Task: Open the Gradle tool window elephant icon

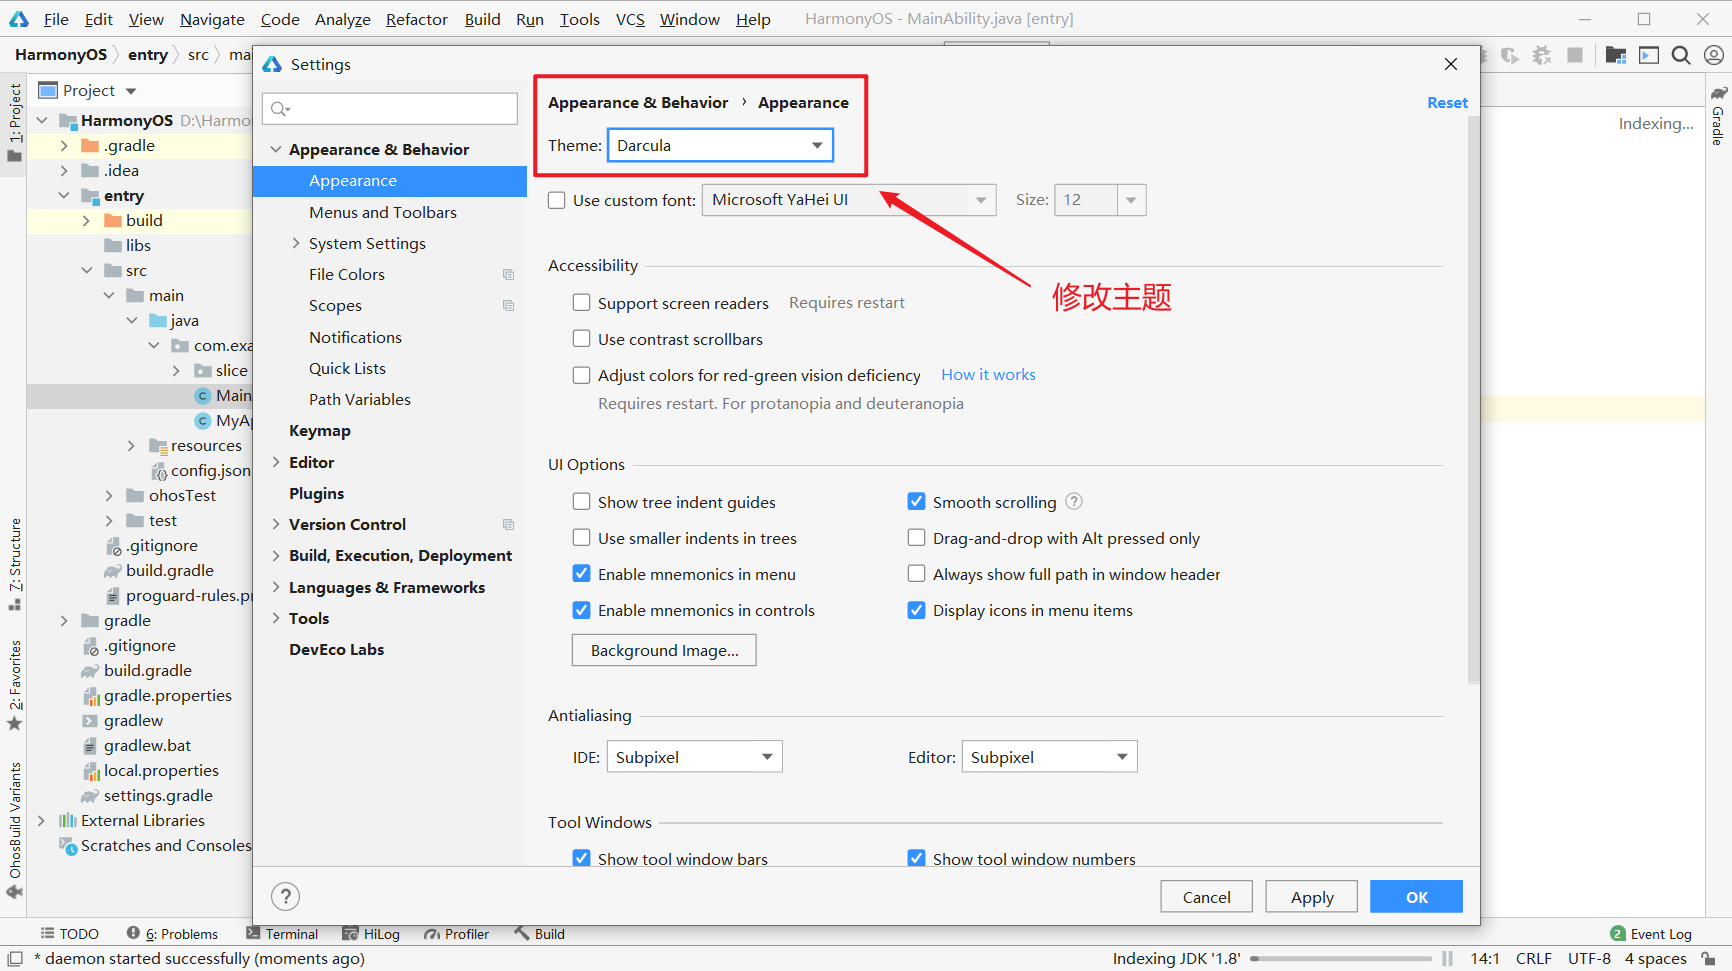Action: [x=1718, y=93]
